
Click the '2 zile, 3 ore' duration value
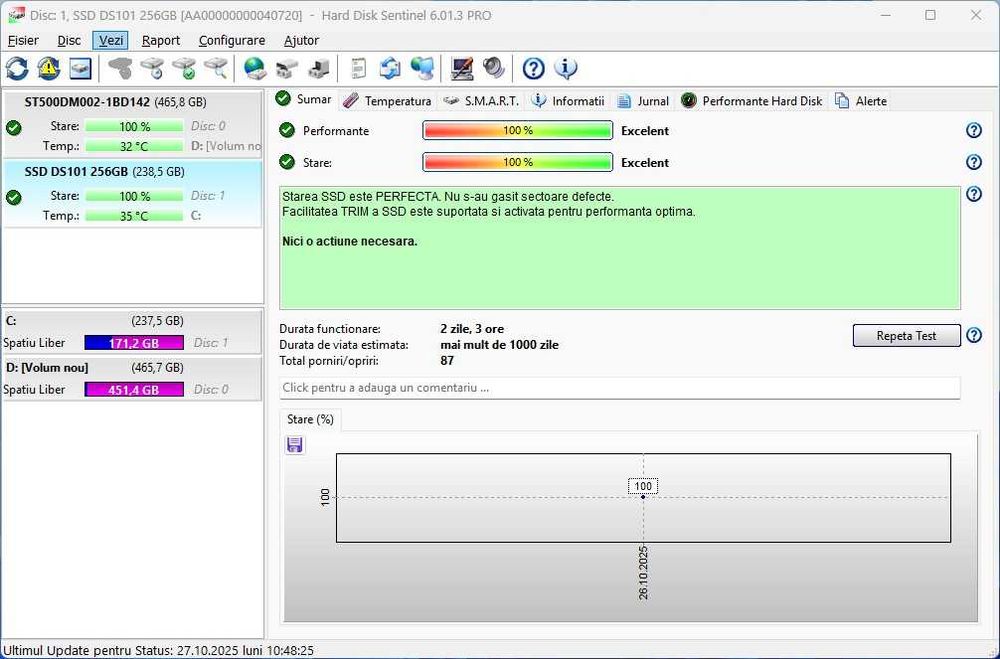pyautogui.click(x=472, y=329)
